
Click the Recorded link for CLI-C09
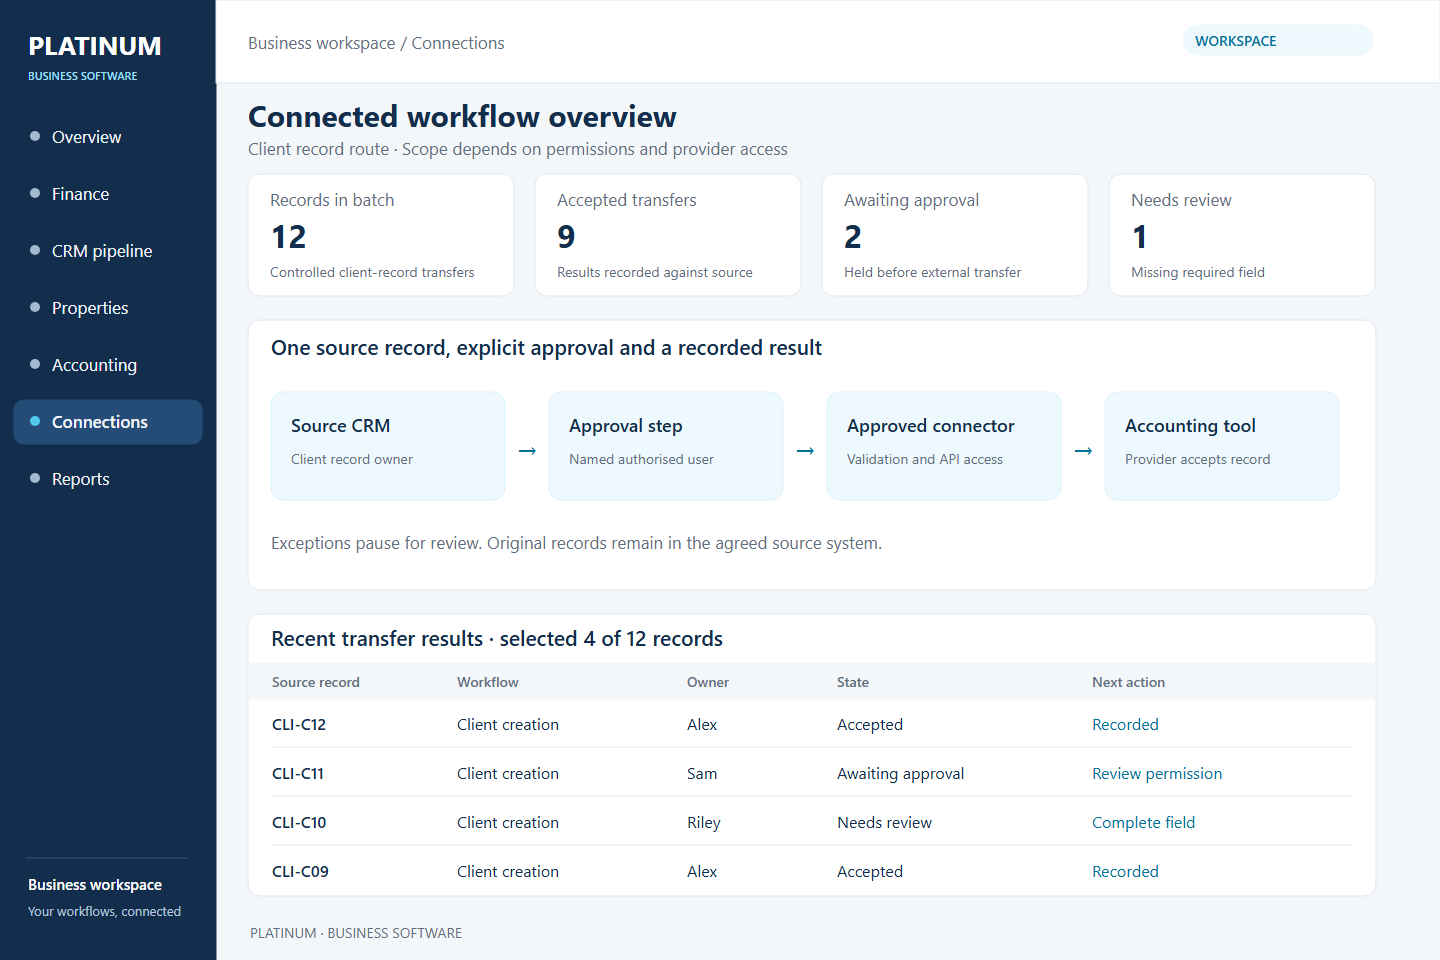tap(1125, 872)
